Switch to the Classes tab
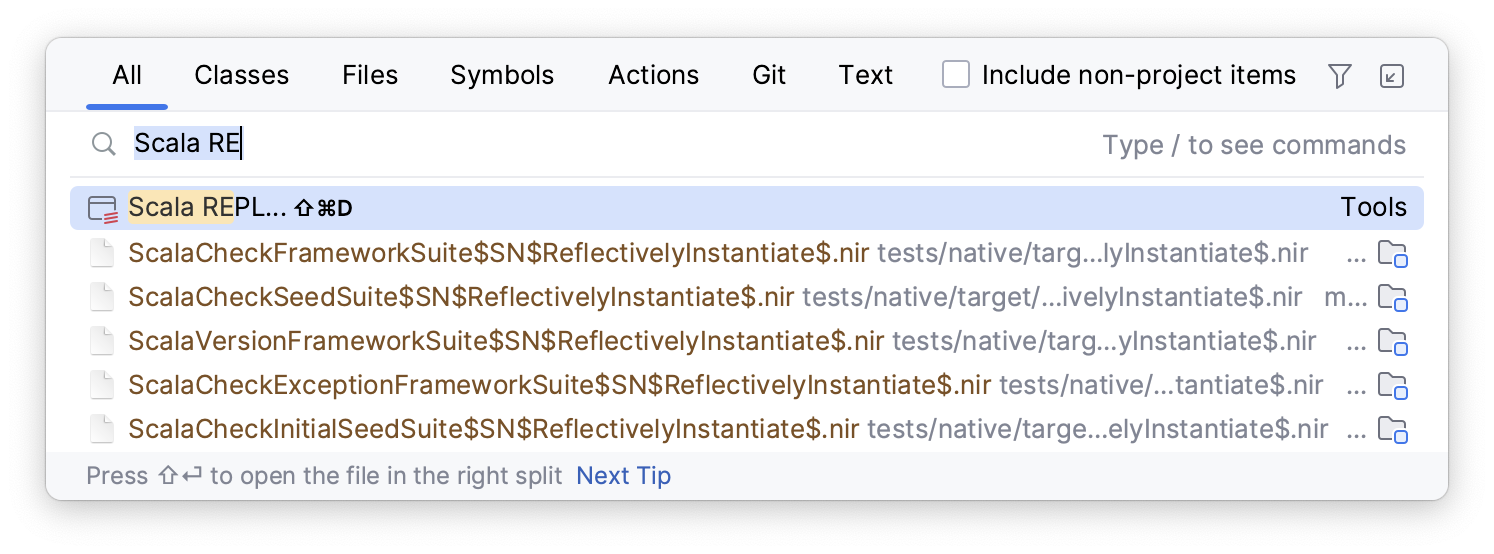Image resolution: width=1494 pixels, height=554 pixels. pos(241,75)
